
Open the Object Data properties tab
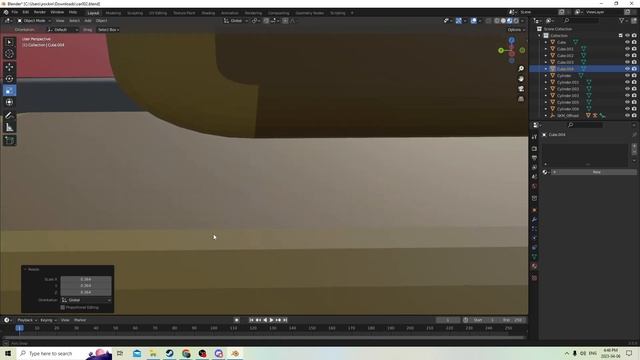coord(534,257)
